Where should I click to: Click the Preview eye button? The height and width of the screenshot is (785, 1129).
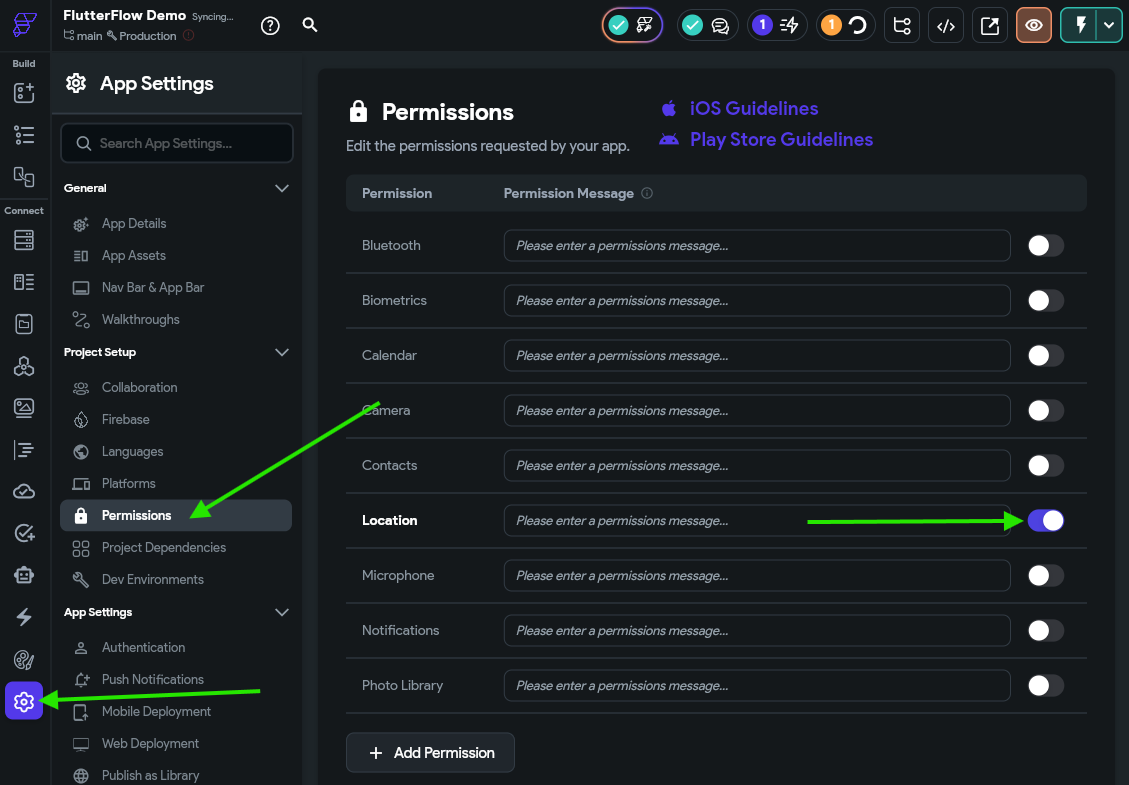coord(1034,26)
